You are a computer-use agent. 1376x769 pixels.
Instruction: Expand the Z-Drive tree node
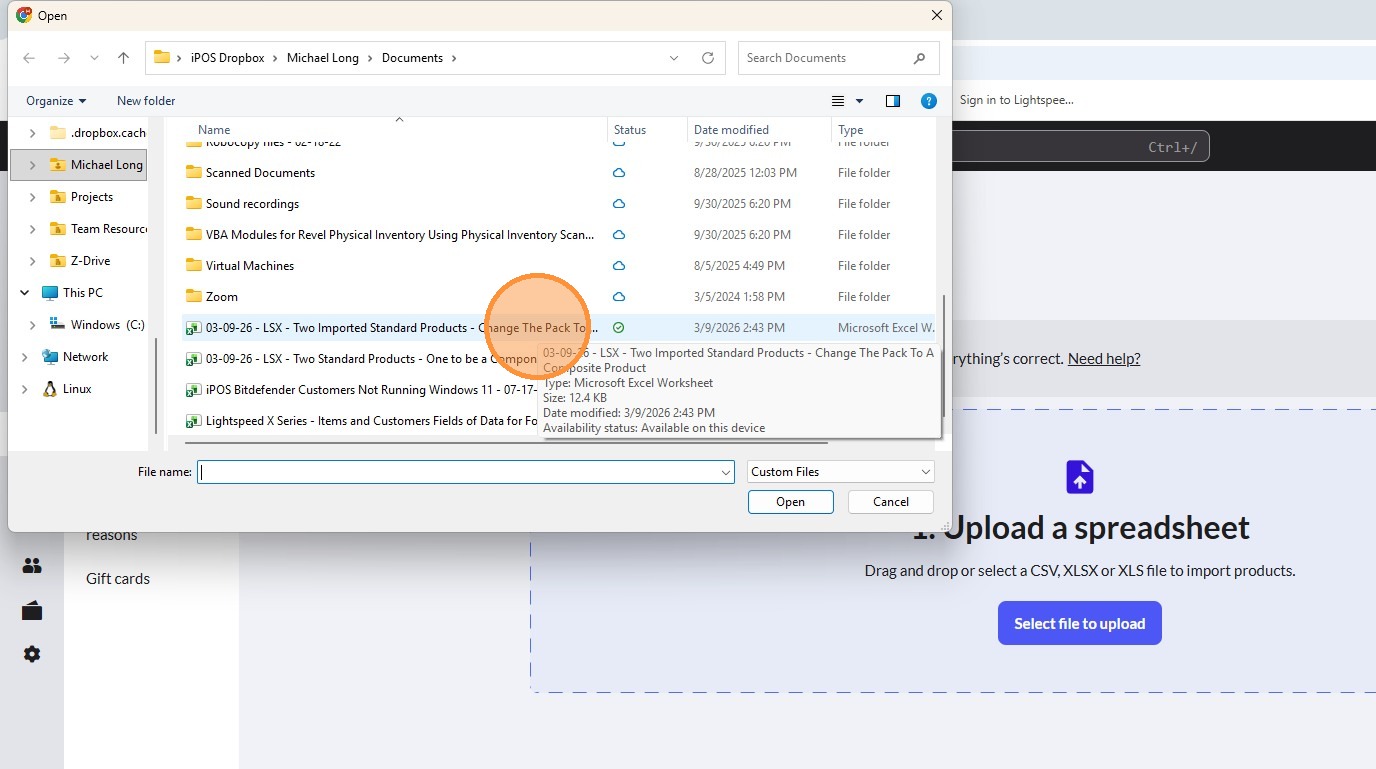[x=33, y=261]
